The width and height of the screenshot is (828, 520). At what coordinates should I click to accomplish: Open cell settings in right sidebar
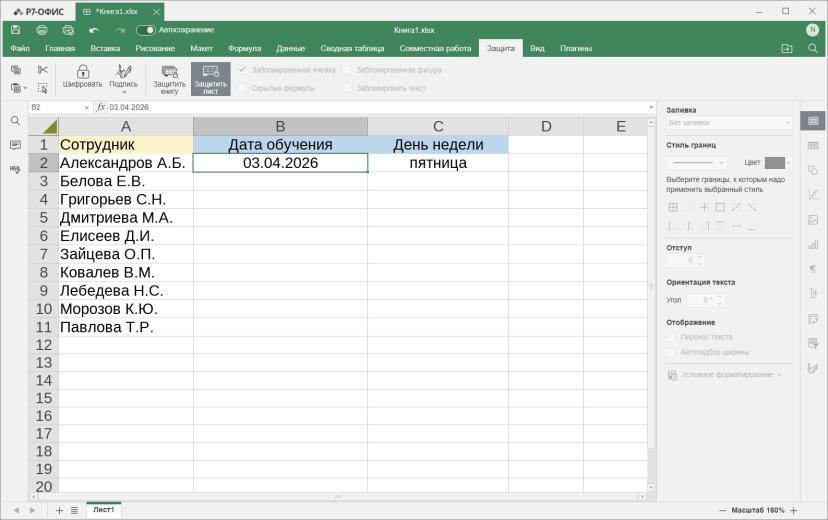click(813, 121)
